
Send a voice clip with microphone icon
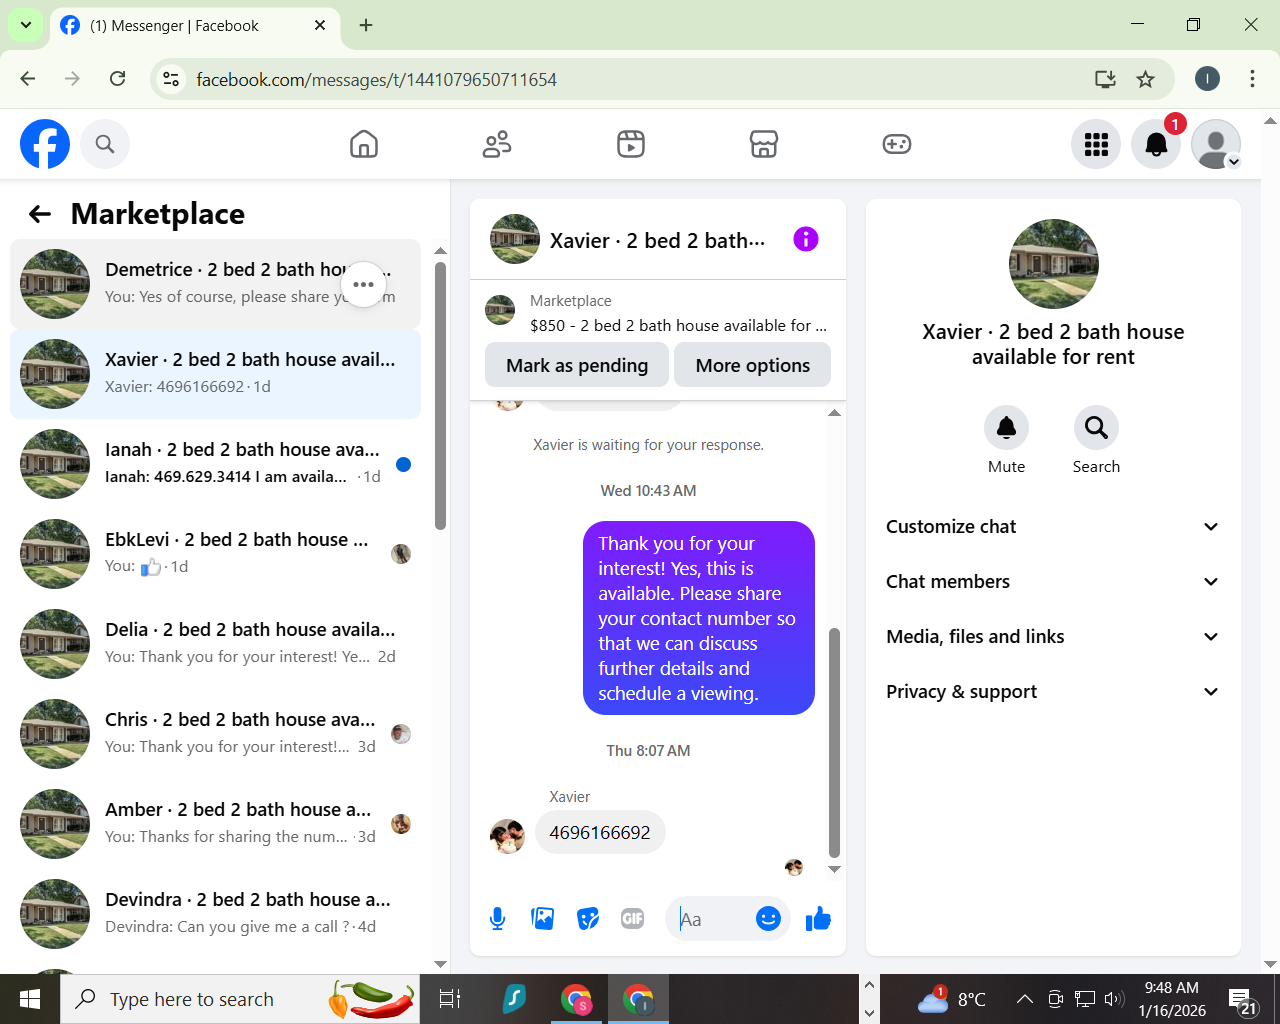coord(497,918)
